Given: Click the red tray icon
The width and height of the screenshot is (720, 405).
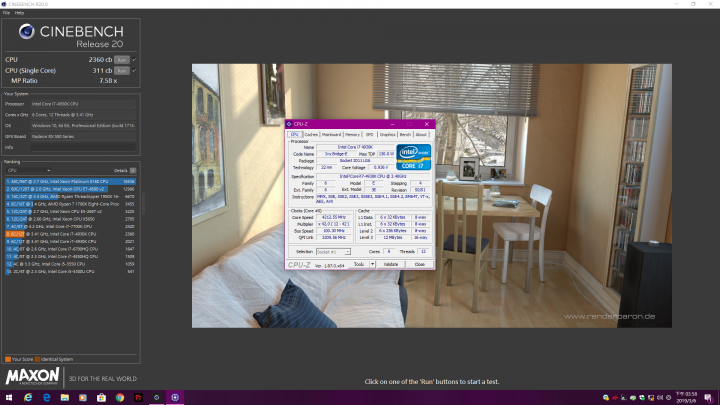Looking at the screenshot, I should click(615, 398).
